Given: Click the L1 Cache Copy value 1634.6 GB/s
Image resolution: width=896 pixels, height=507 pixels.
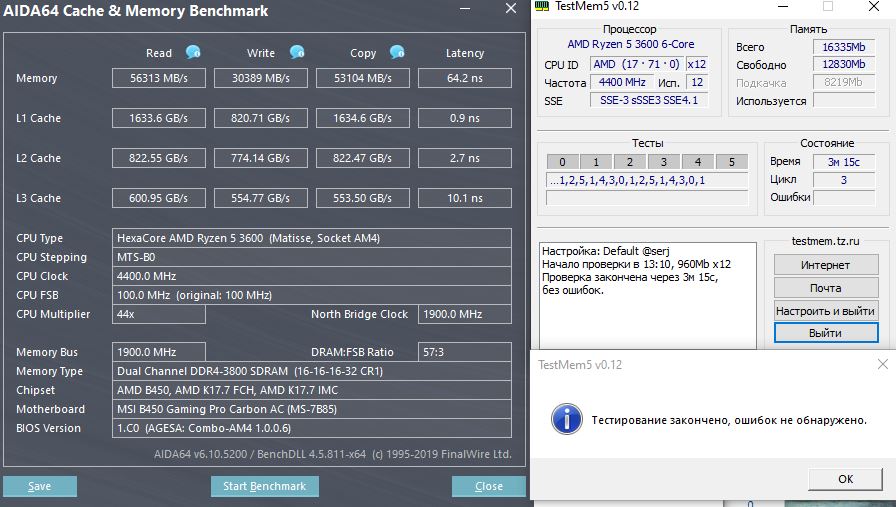Looking at the screenshot, I should tap(363, 118).
